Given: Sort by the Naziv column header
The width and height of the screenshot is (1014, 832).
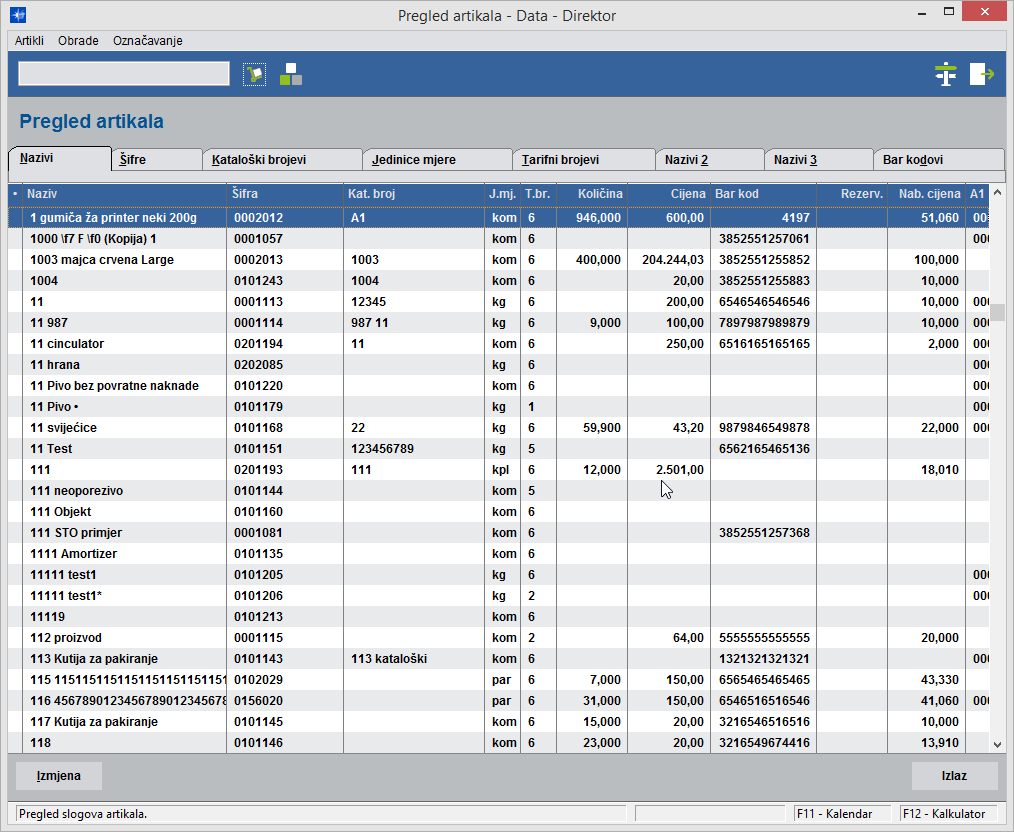Looking at the screenshot, I should tap(124, 194).
